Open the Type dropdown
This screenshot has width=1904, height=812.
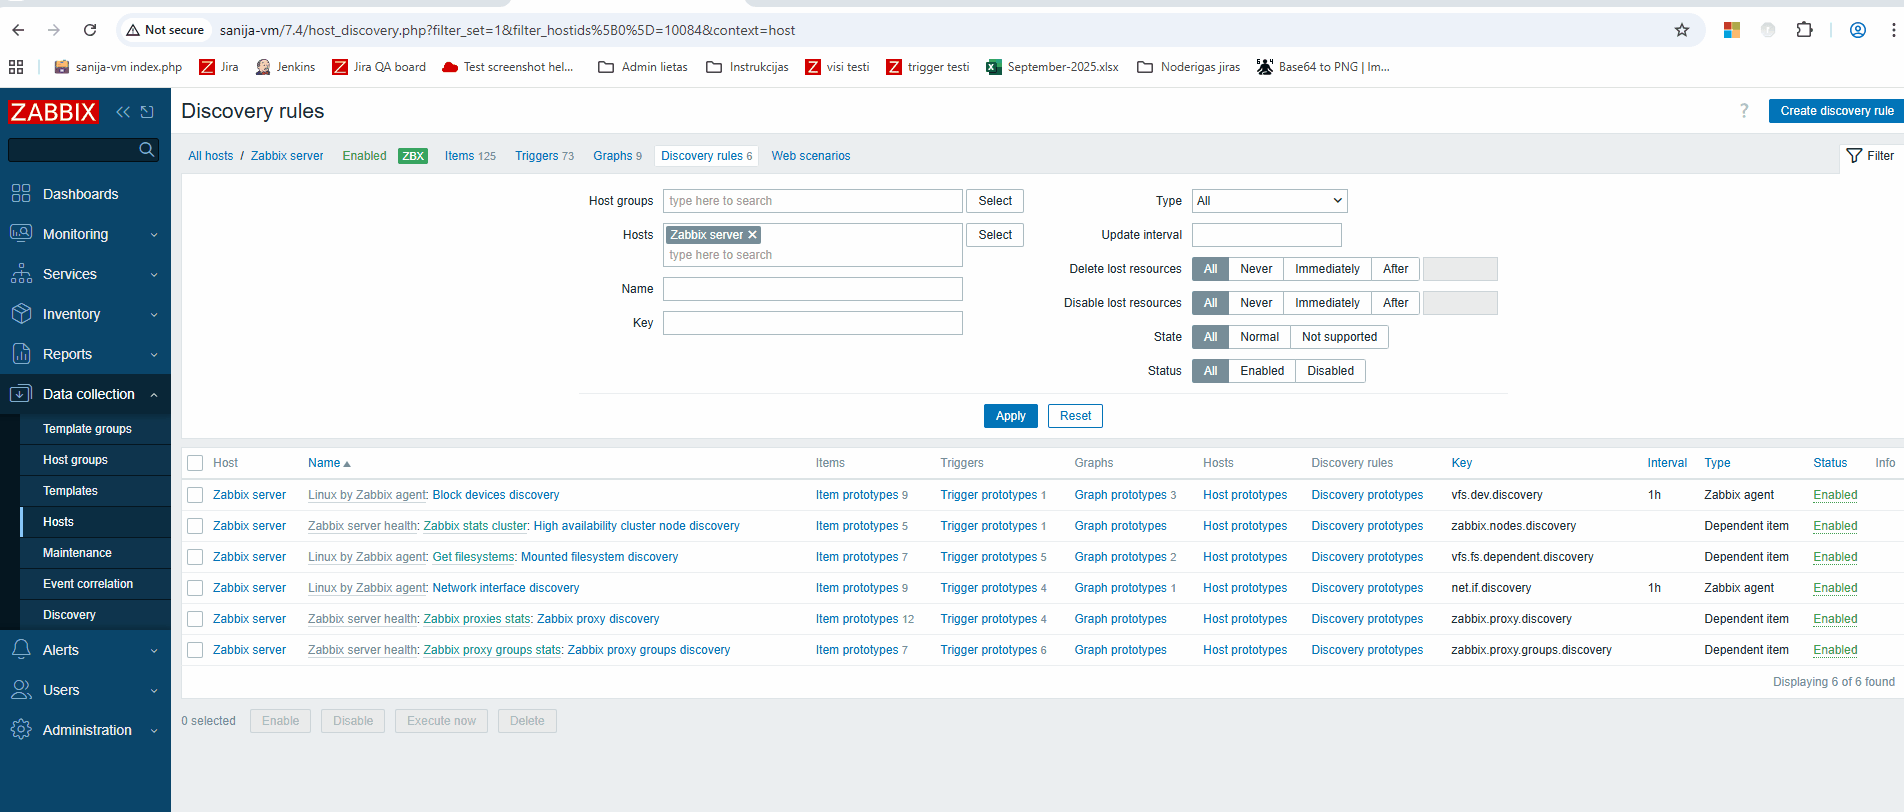(x=1269, y=201)
